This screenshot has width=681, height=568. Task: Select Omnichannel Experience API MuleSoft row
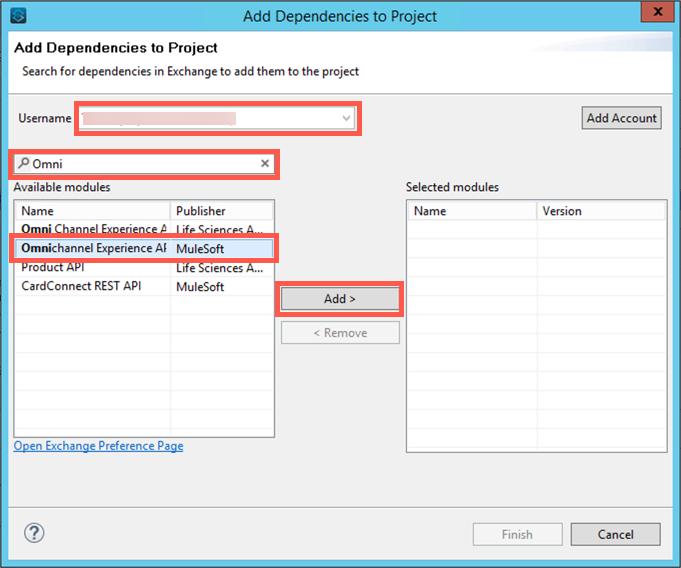click(x=144, y=248)
